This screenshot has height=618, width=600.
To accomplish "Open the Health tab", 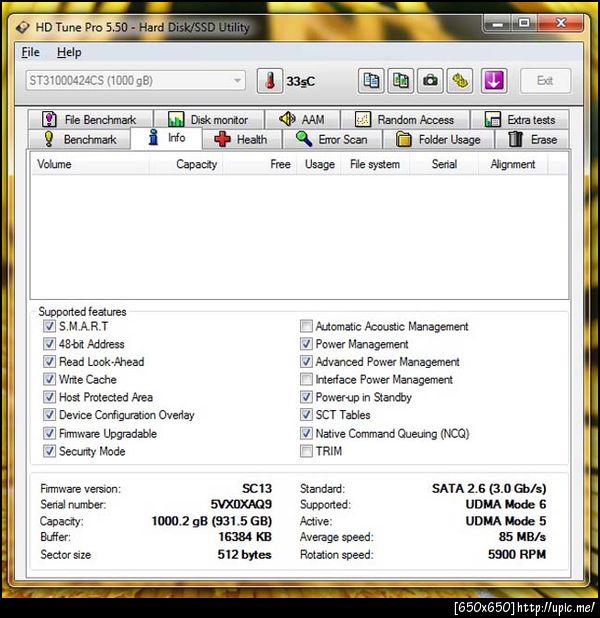I will pos(242,140).
